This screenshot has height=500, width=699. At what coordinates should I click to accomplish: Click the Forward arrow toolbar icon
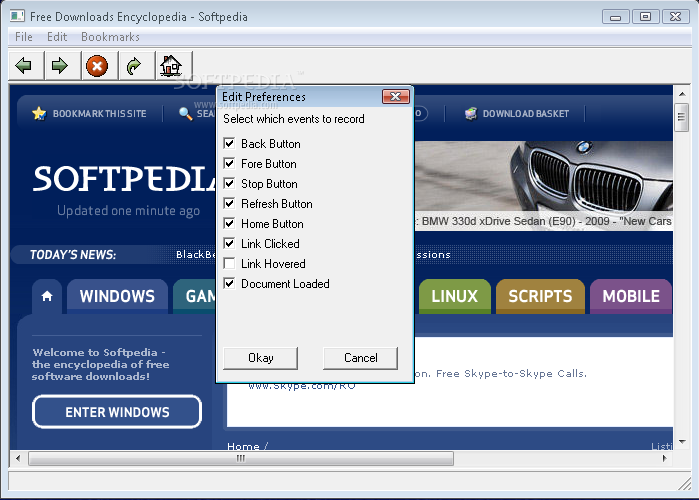(x=60, y=66)
